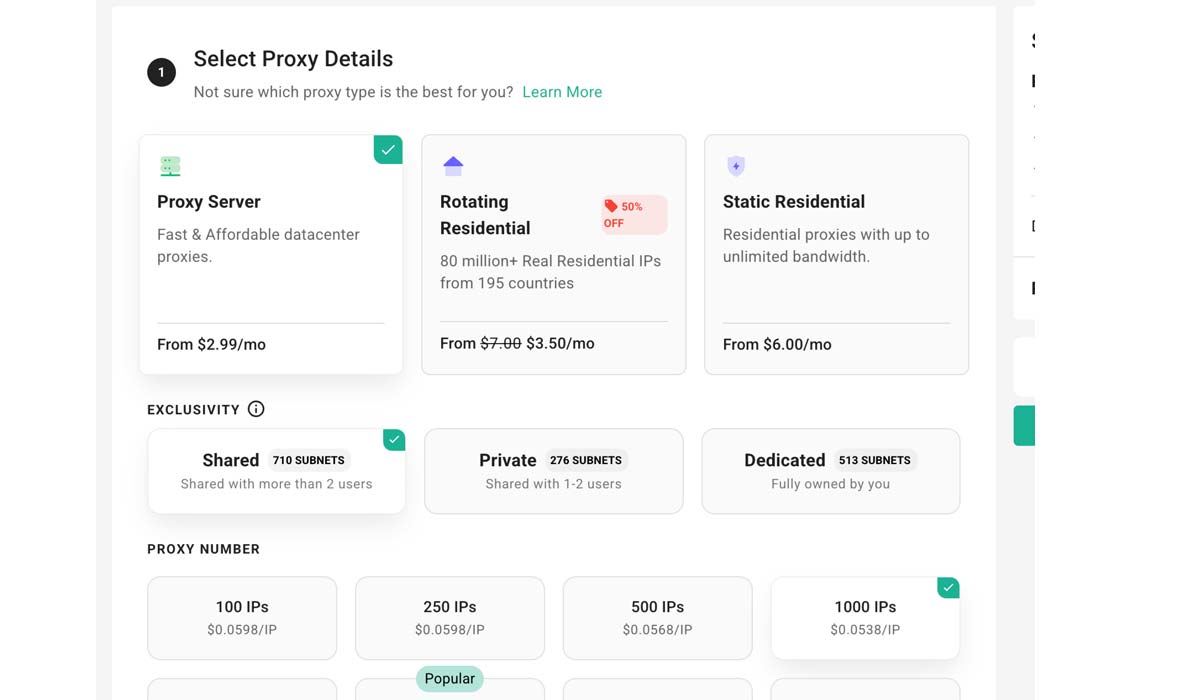This screenshot has height=700, width=1200.
Task: Click the checkmark on Proxy Server card
Action: coord(388,150)
